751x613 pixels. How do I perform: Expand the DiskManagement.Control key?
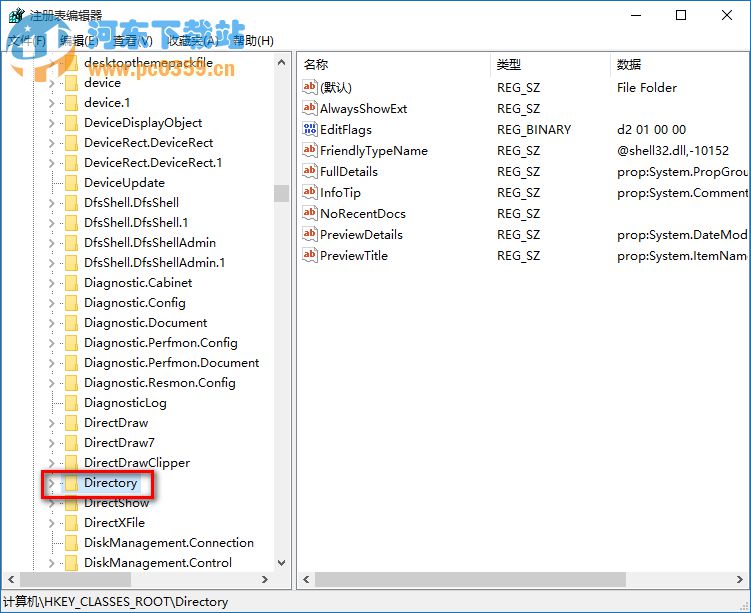pyautogui.click(x=51, y=563)
